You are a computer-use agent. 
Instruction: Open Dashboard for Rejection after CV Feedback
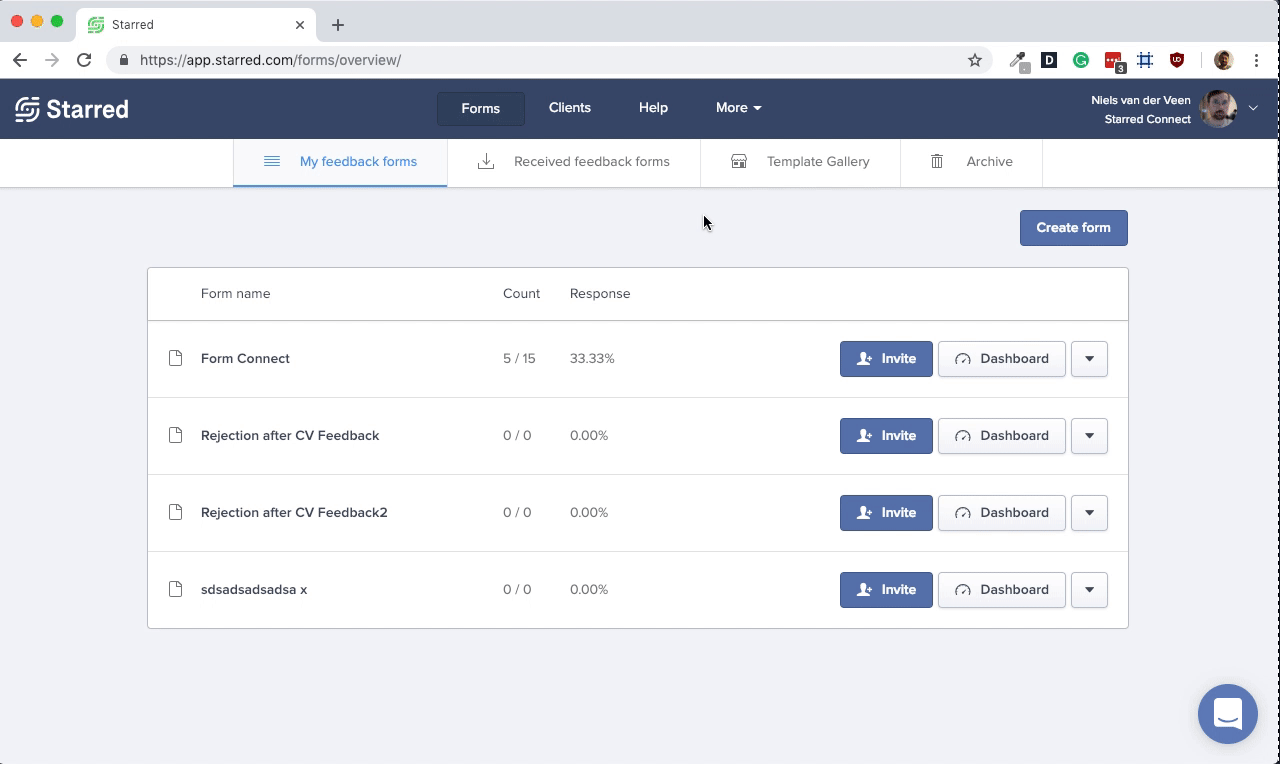(x=1002, y=436)
